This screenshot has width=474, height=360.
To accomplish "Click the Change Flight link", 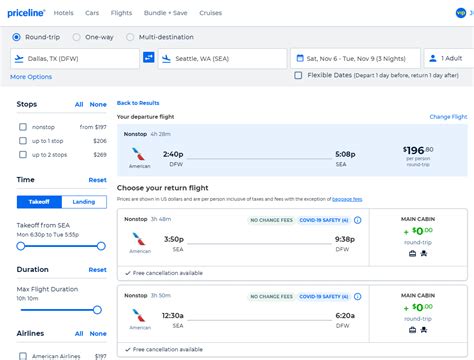I will point(448,117).
